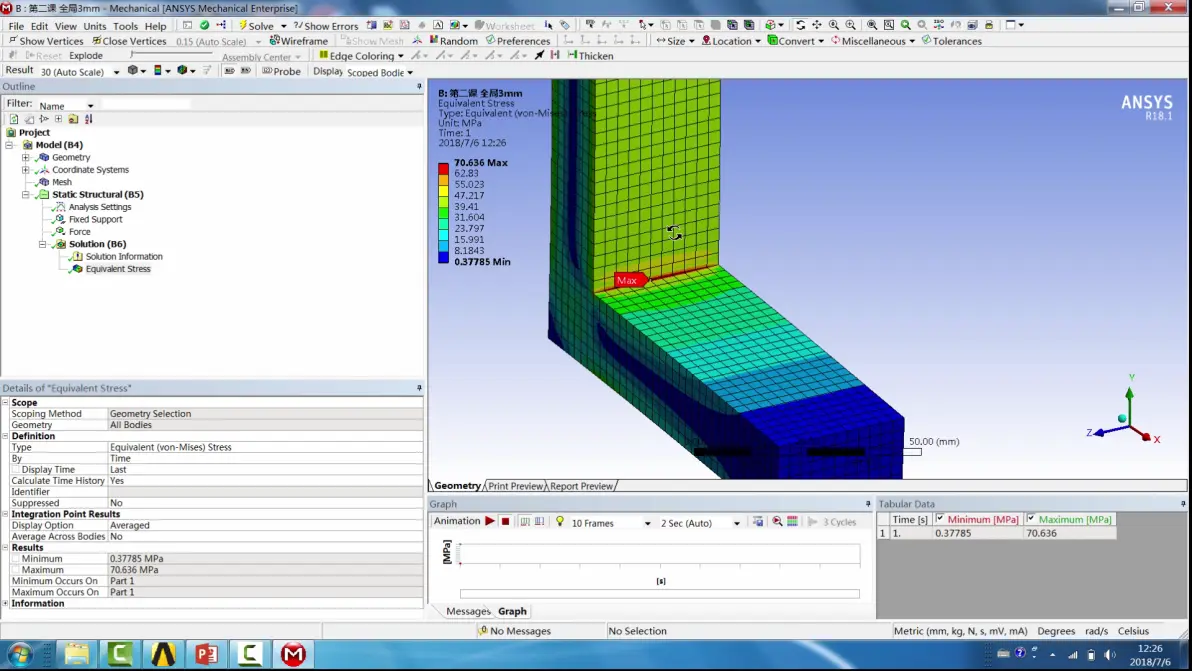The width and height of the screenshot is (1192, 671).
Task: Select the Rotate view tool
Action: click(x=800, y=25)
